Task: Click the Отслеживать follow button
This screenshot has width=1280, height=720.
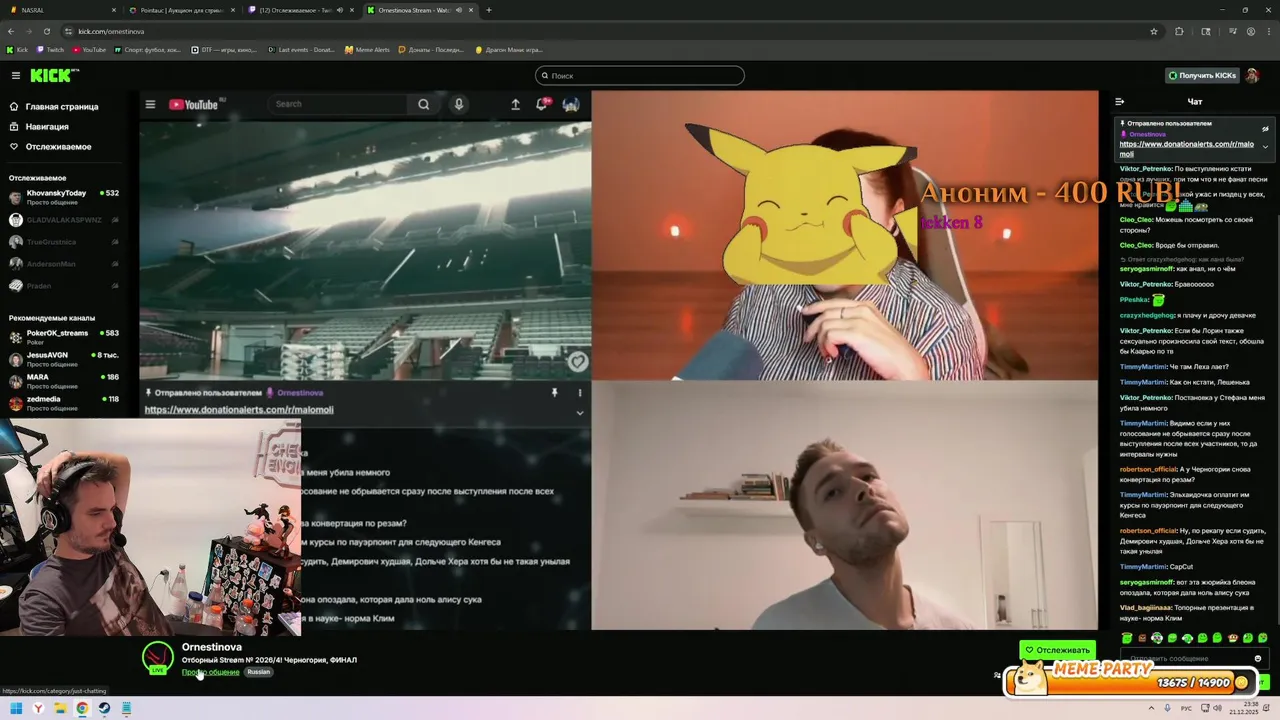Action: 1057,650
